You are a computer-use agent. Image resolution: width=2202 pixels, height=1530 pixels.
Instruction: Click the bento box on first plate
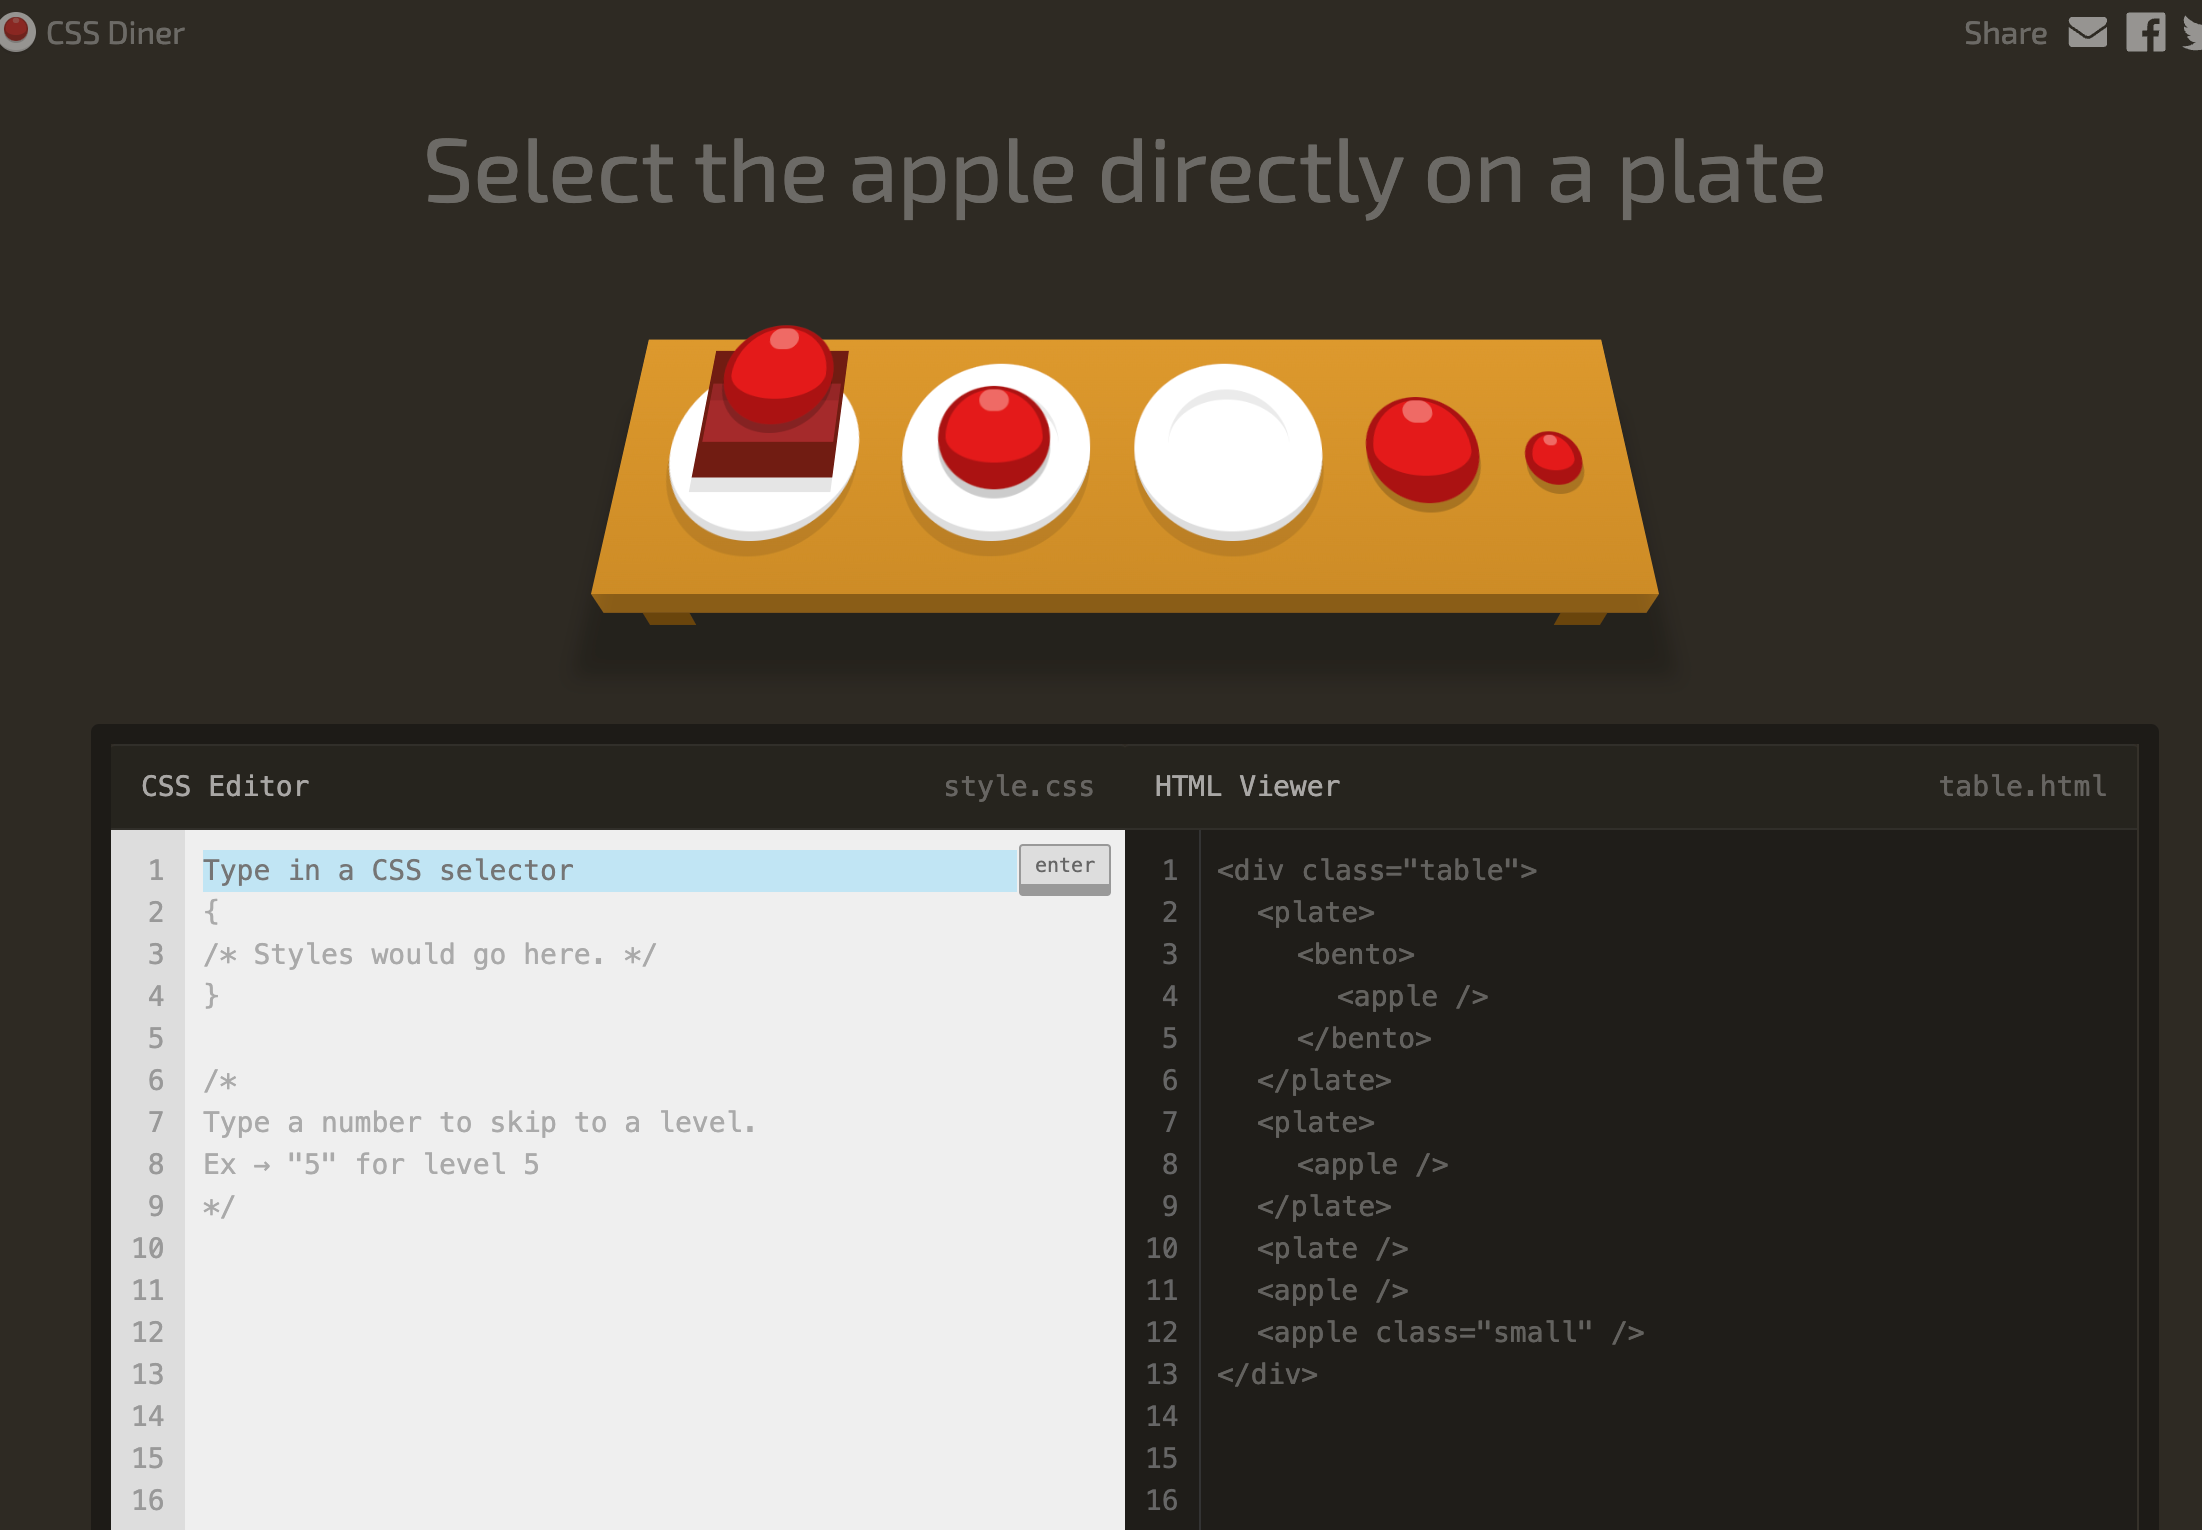(765, 455)
